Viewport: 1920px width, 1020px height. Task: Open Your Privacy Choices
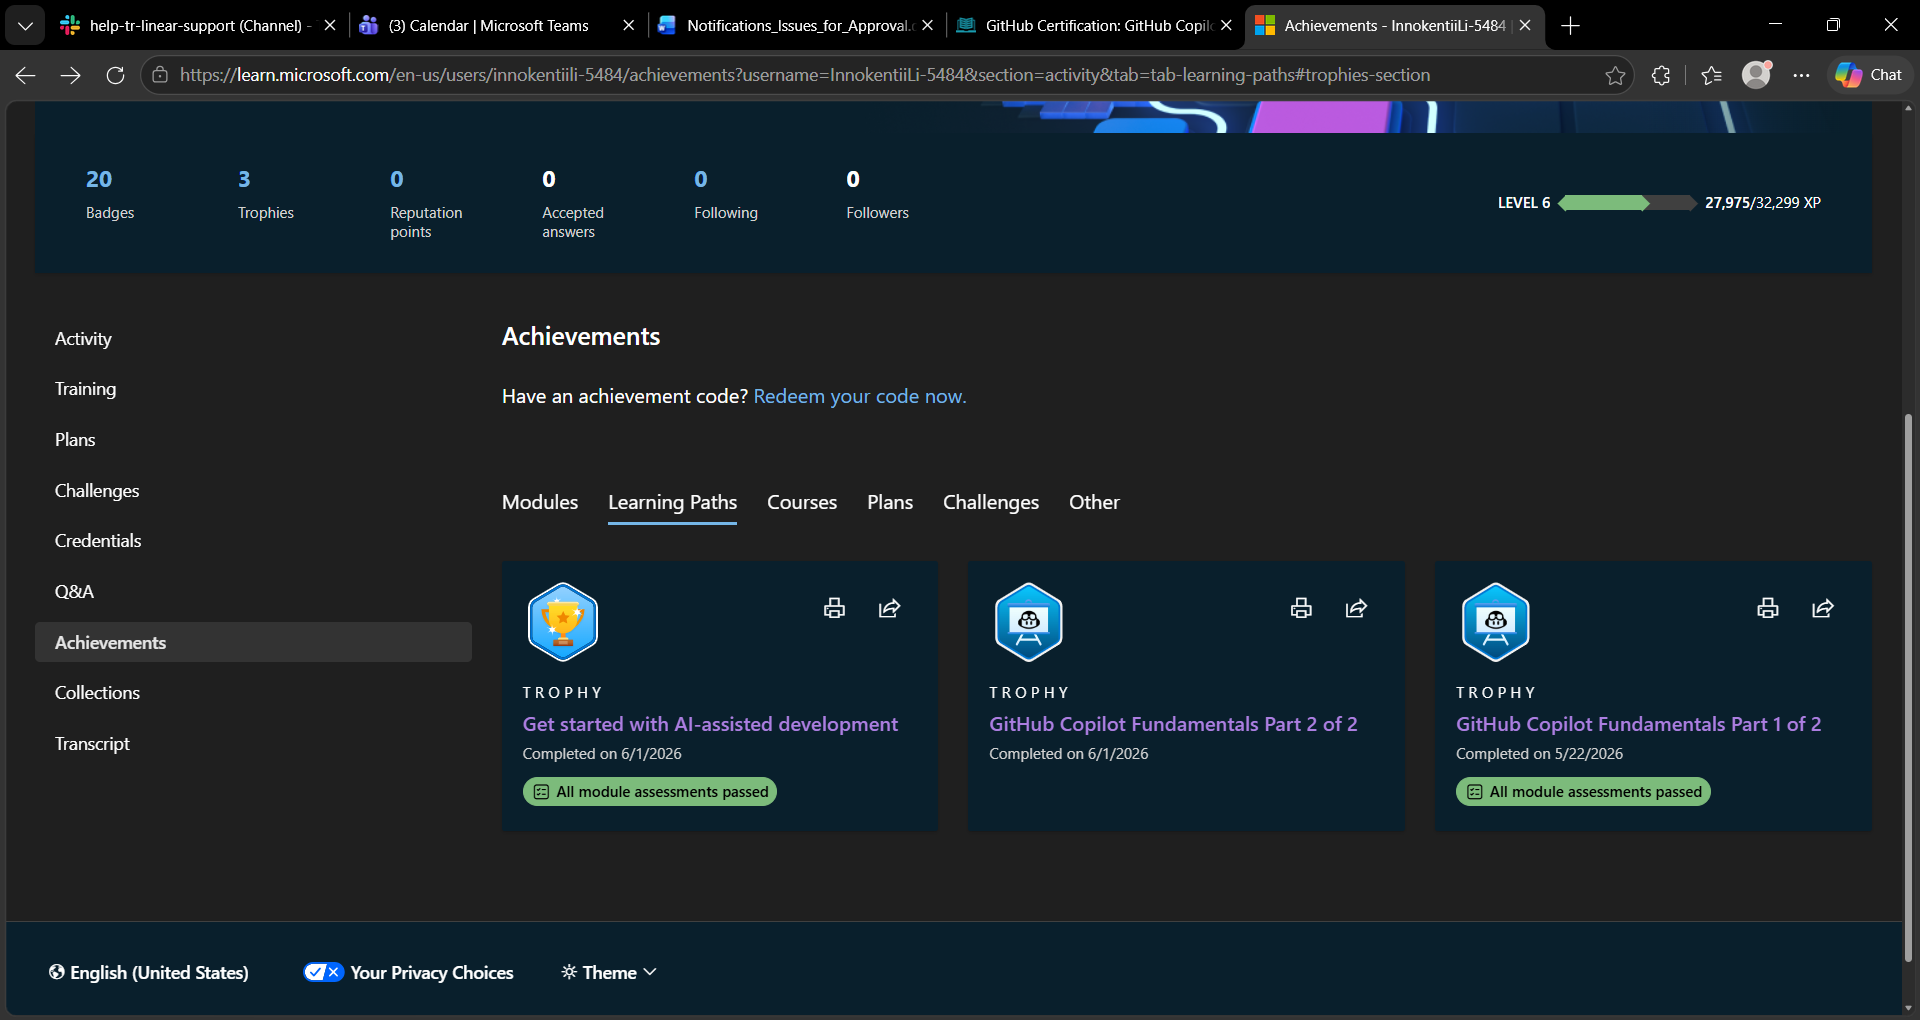click(x=408, y=972)
